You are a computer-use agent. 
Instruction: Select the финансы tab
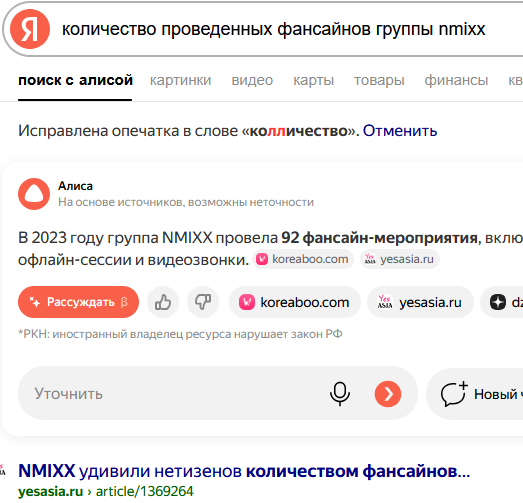click(x=456, y=80)
